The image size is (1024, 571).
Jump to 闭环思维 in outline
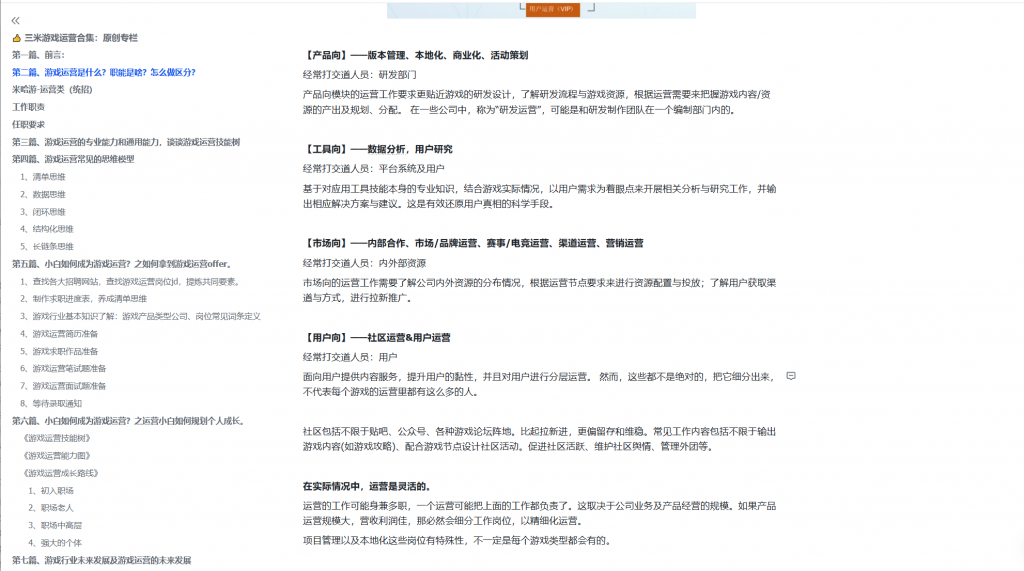pos(49,211)
